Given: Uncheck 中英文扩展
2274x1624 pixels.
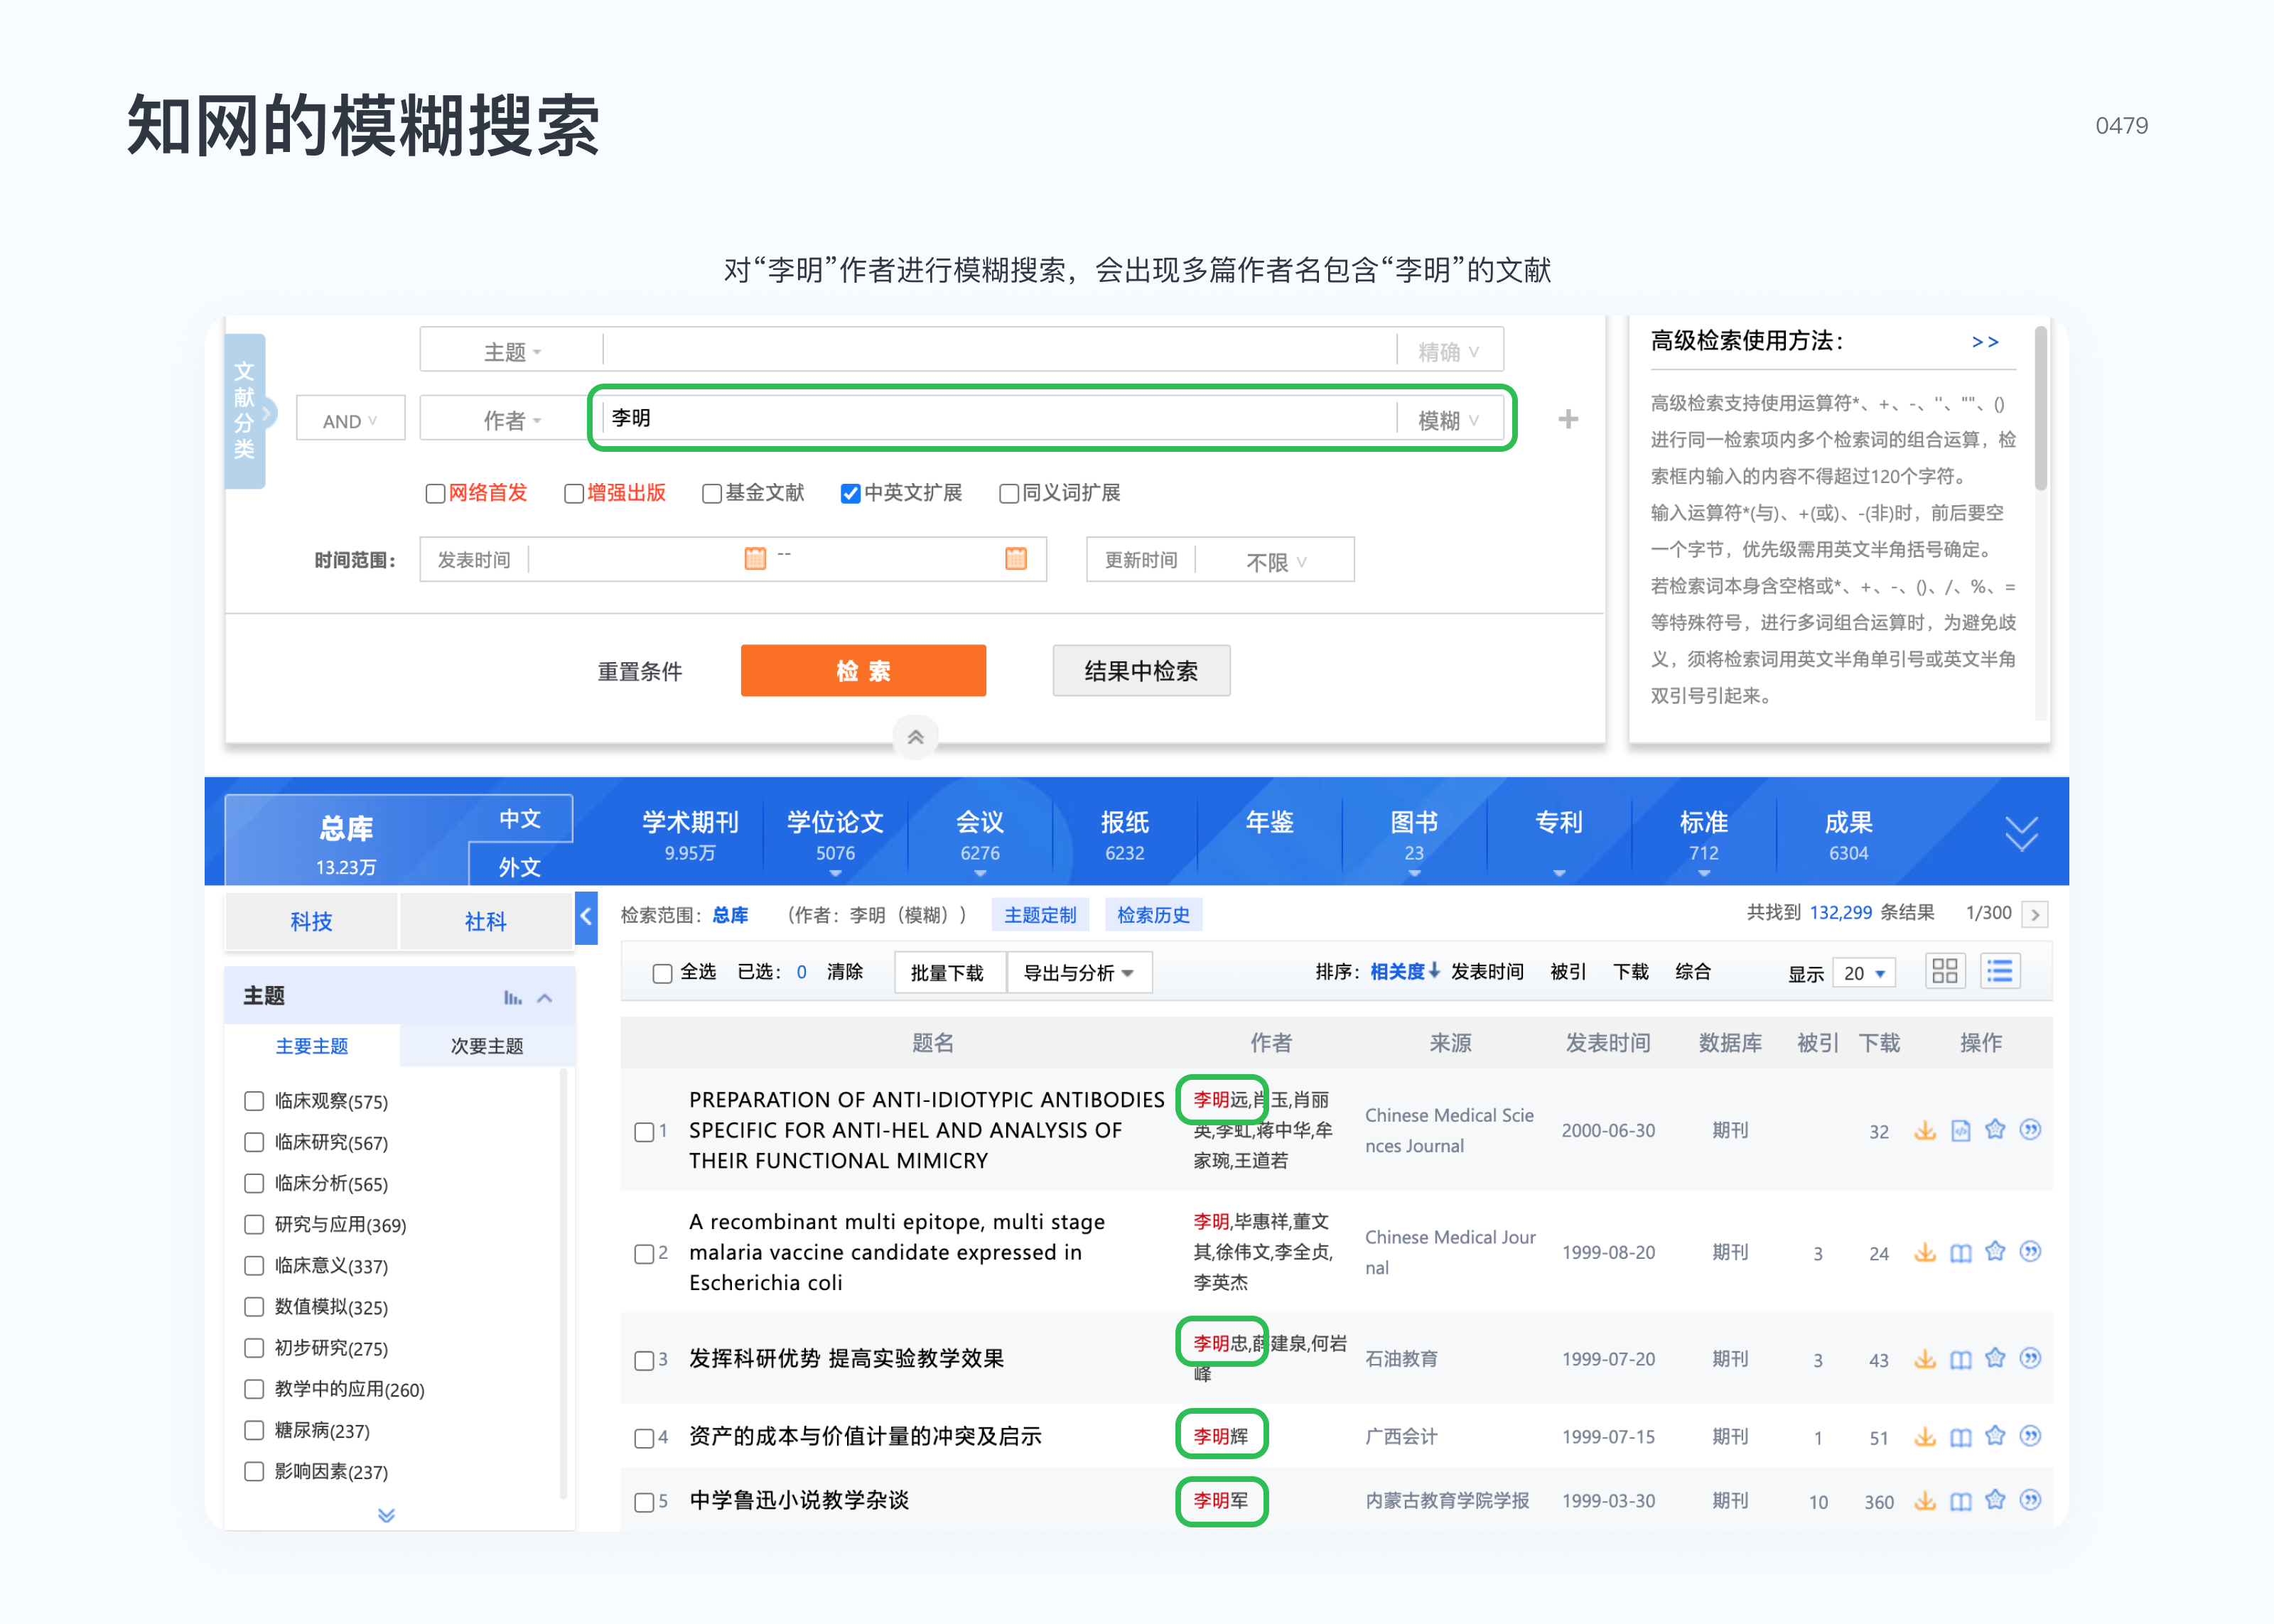Looking at the screenshot, I should tap(851, 494).
